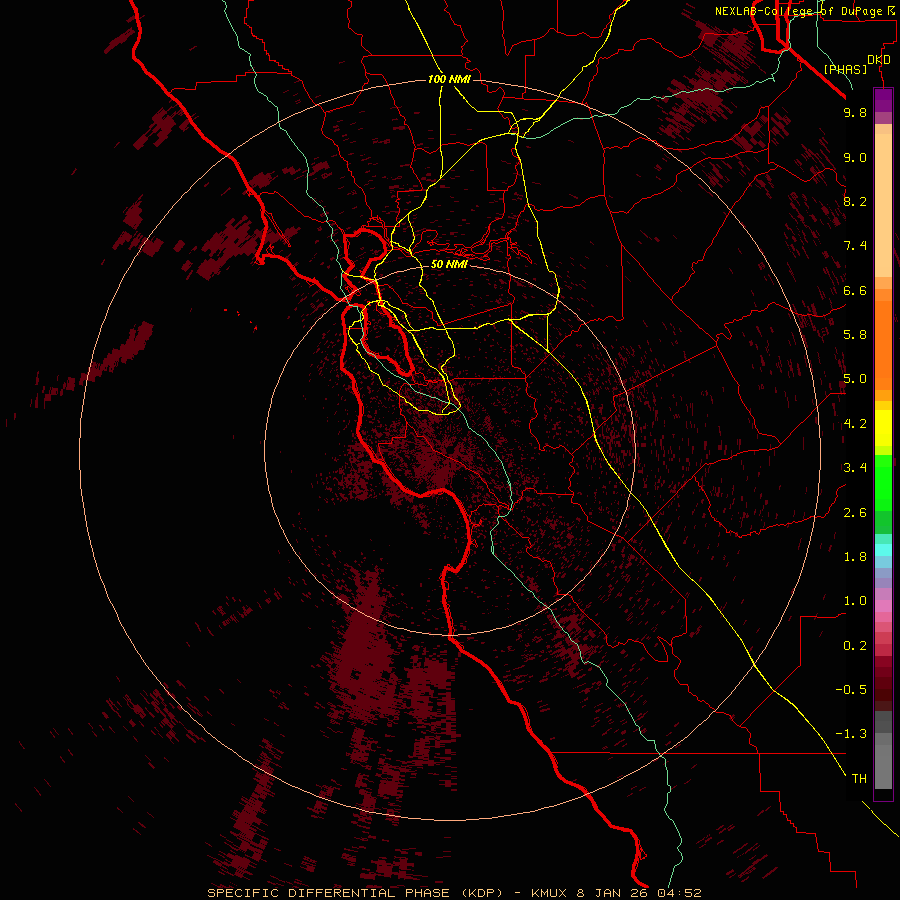Click the KMUX station identifier in caption

pos(551,893)
